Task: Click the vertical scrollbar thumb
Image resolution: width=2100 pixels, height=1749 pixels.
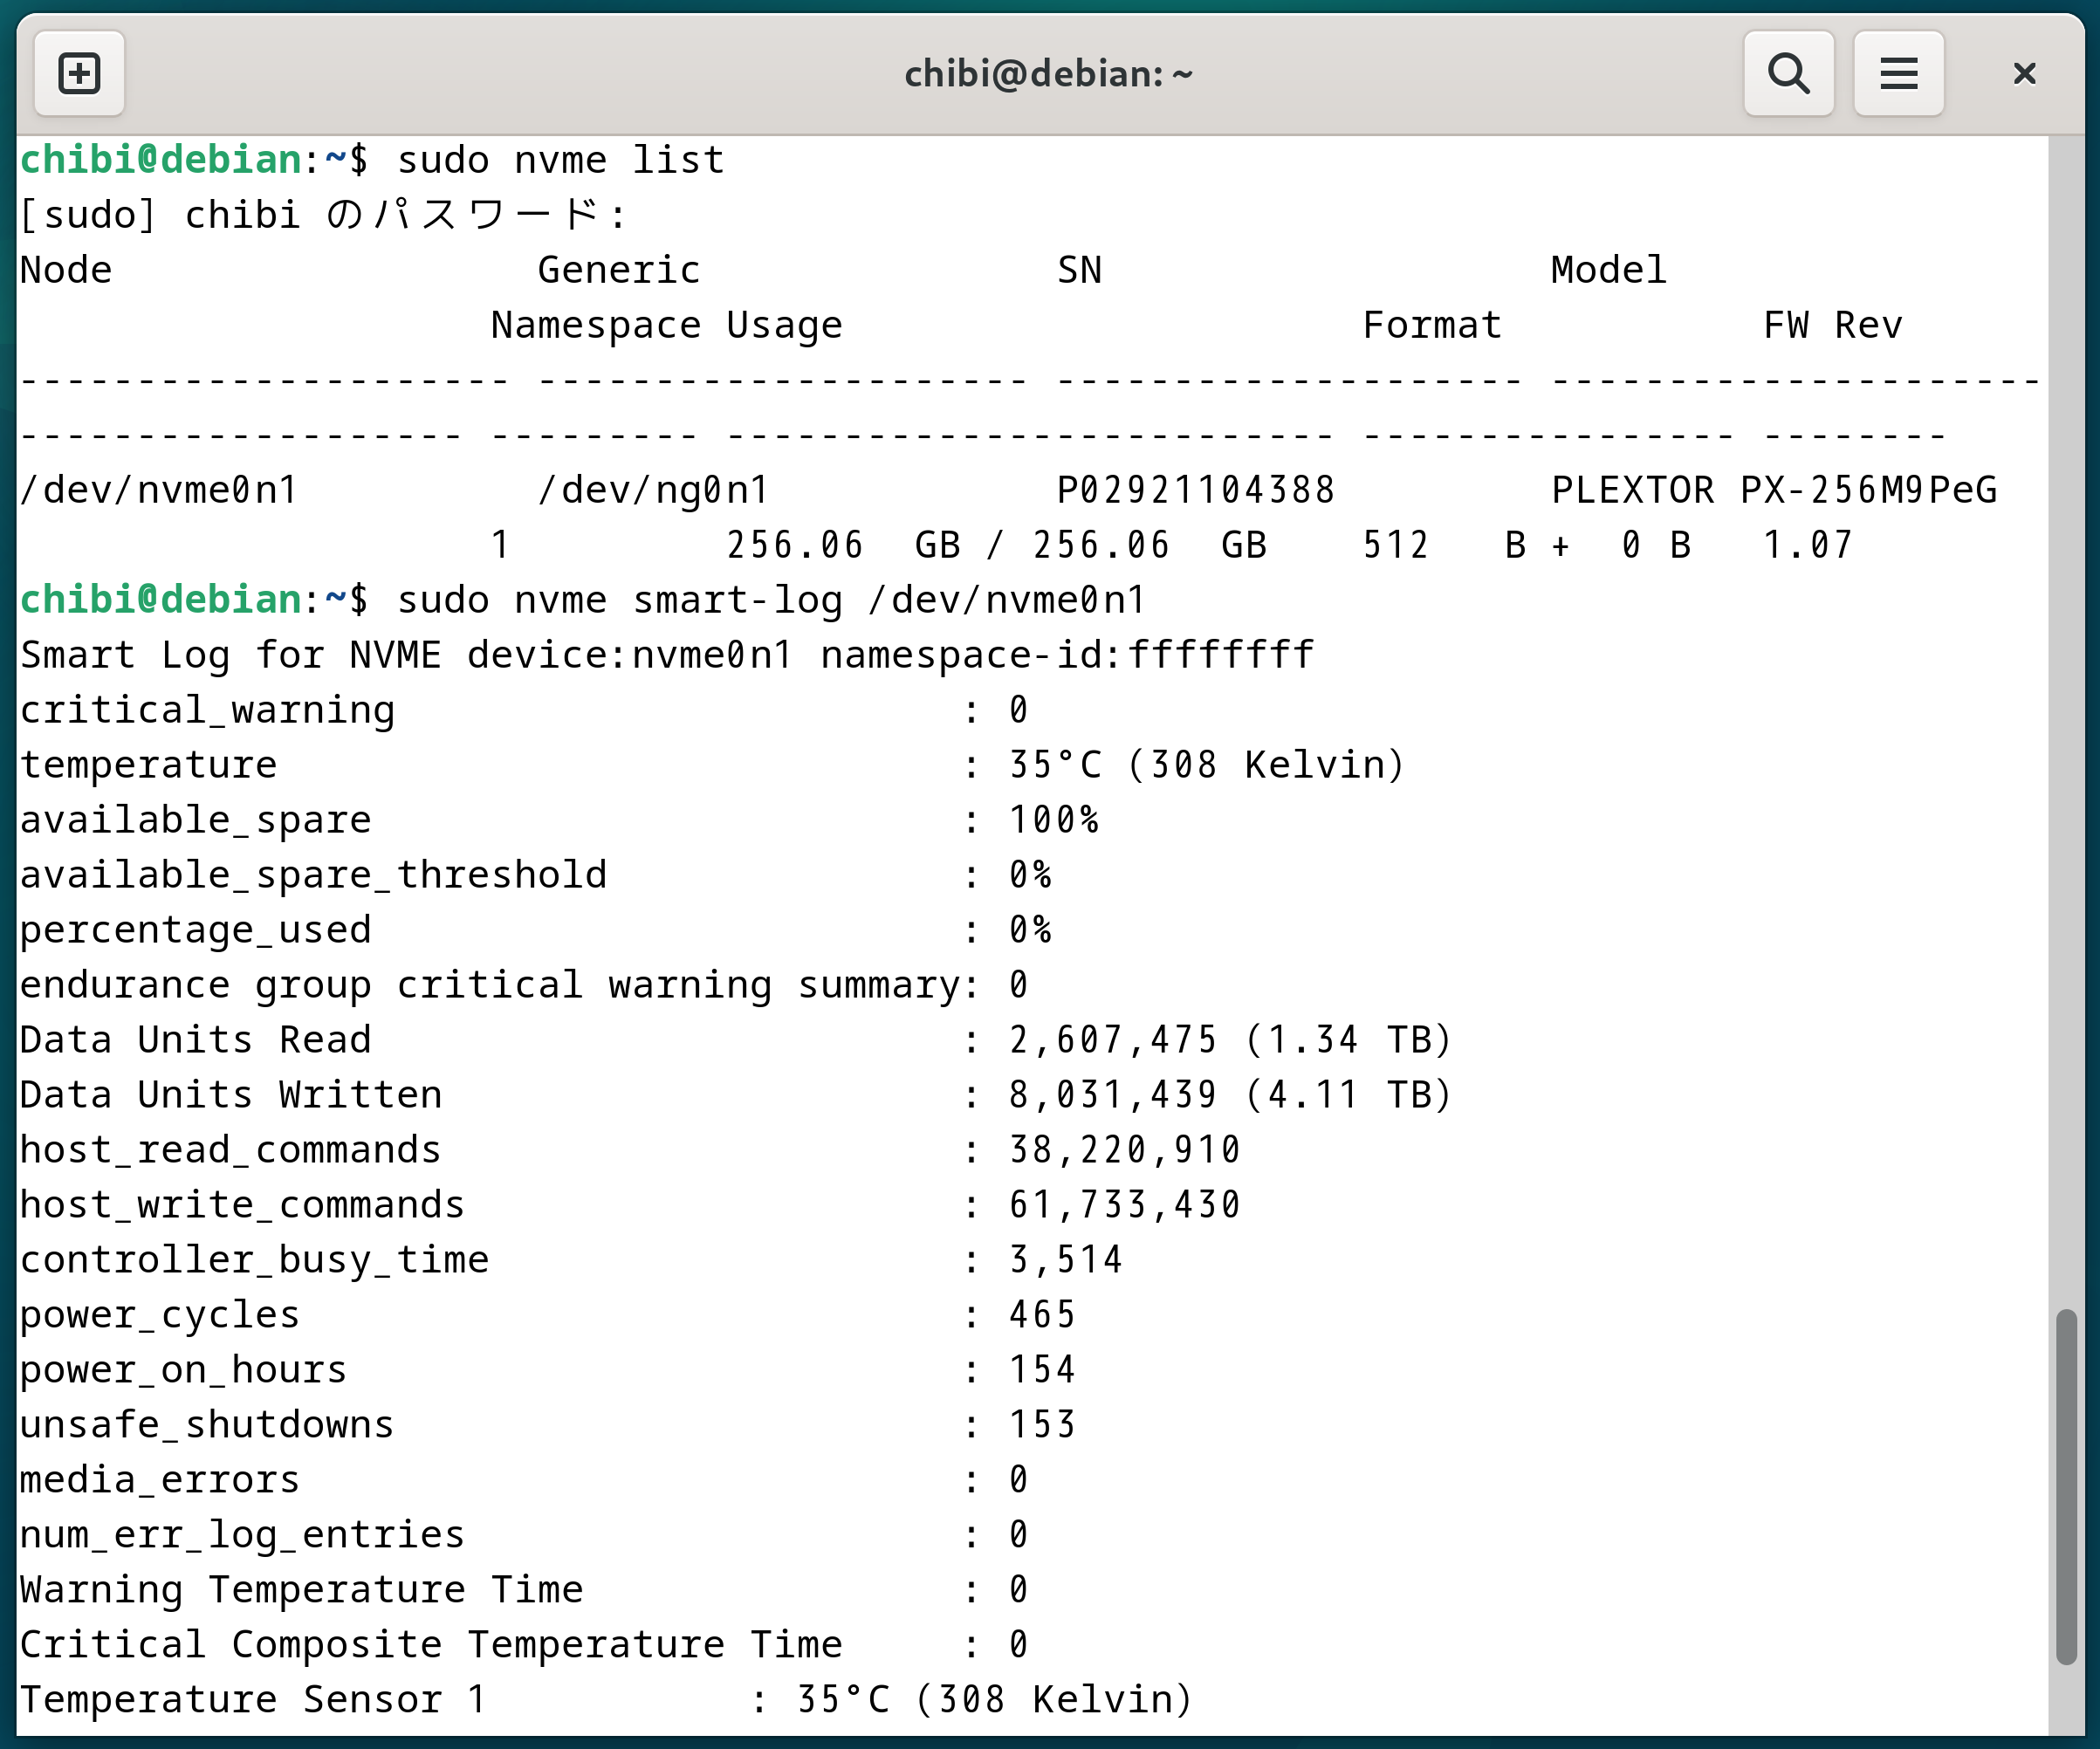Action: tap(2066, 1485)
